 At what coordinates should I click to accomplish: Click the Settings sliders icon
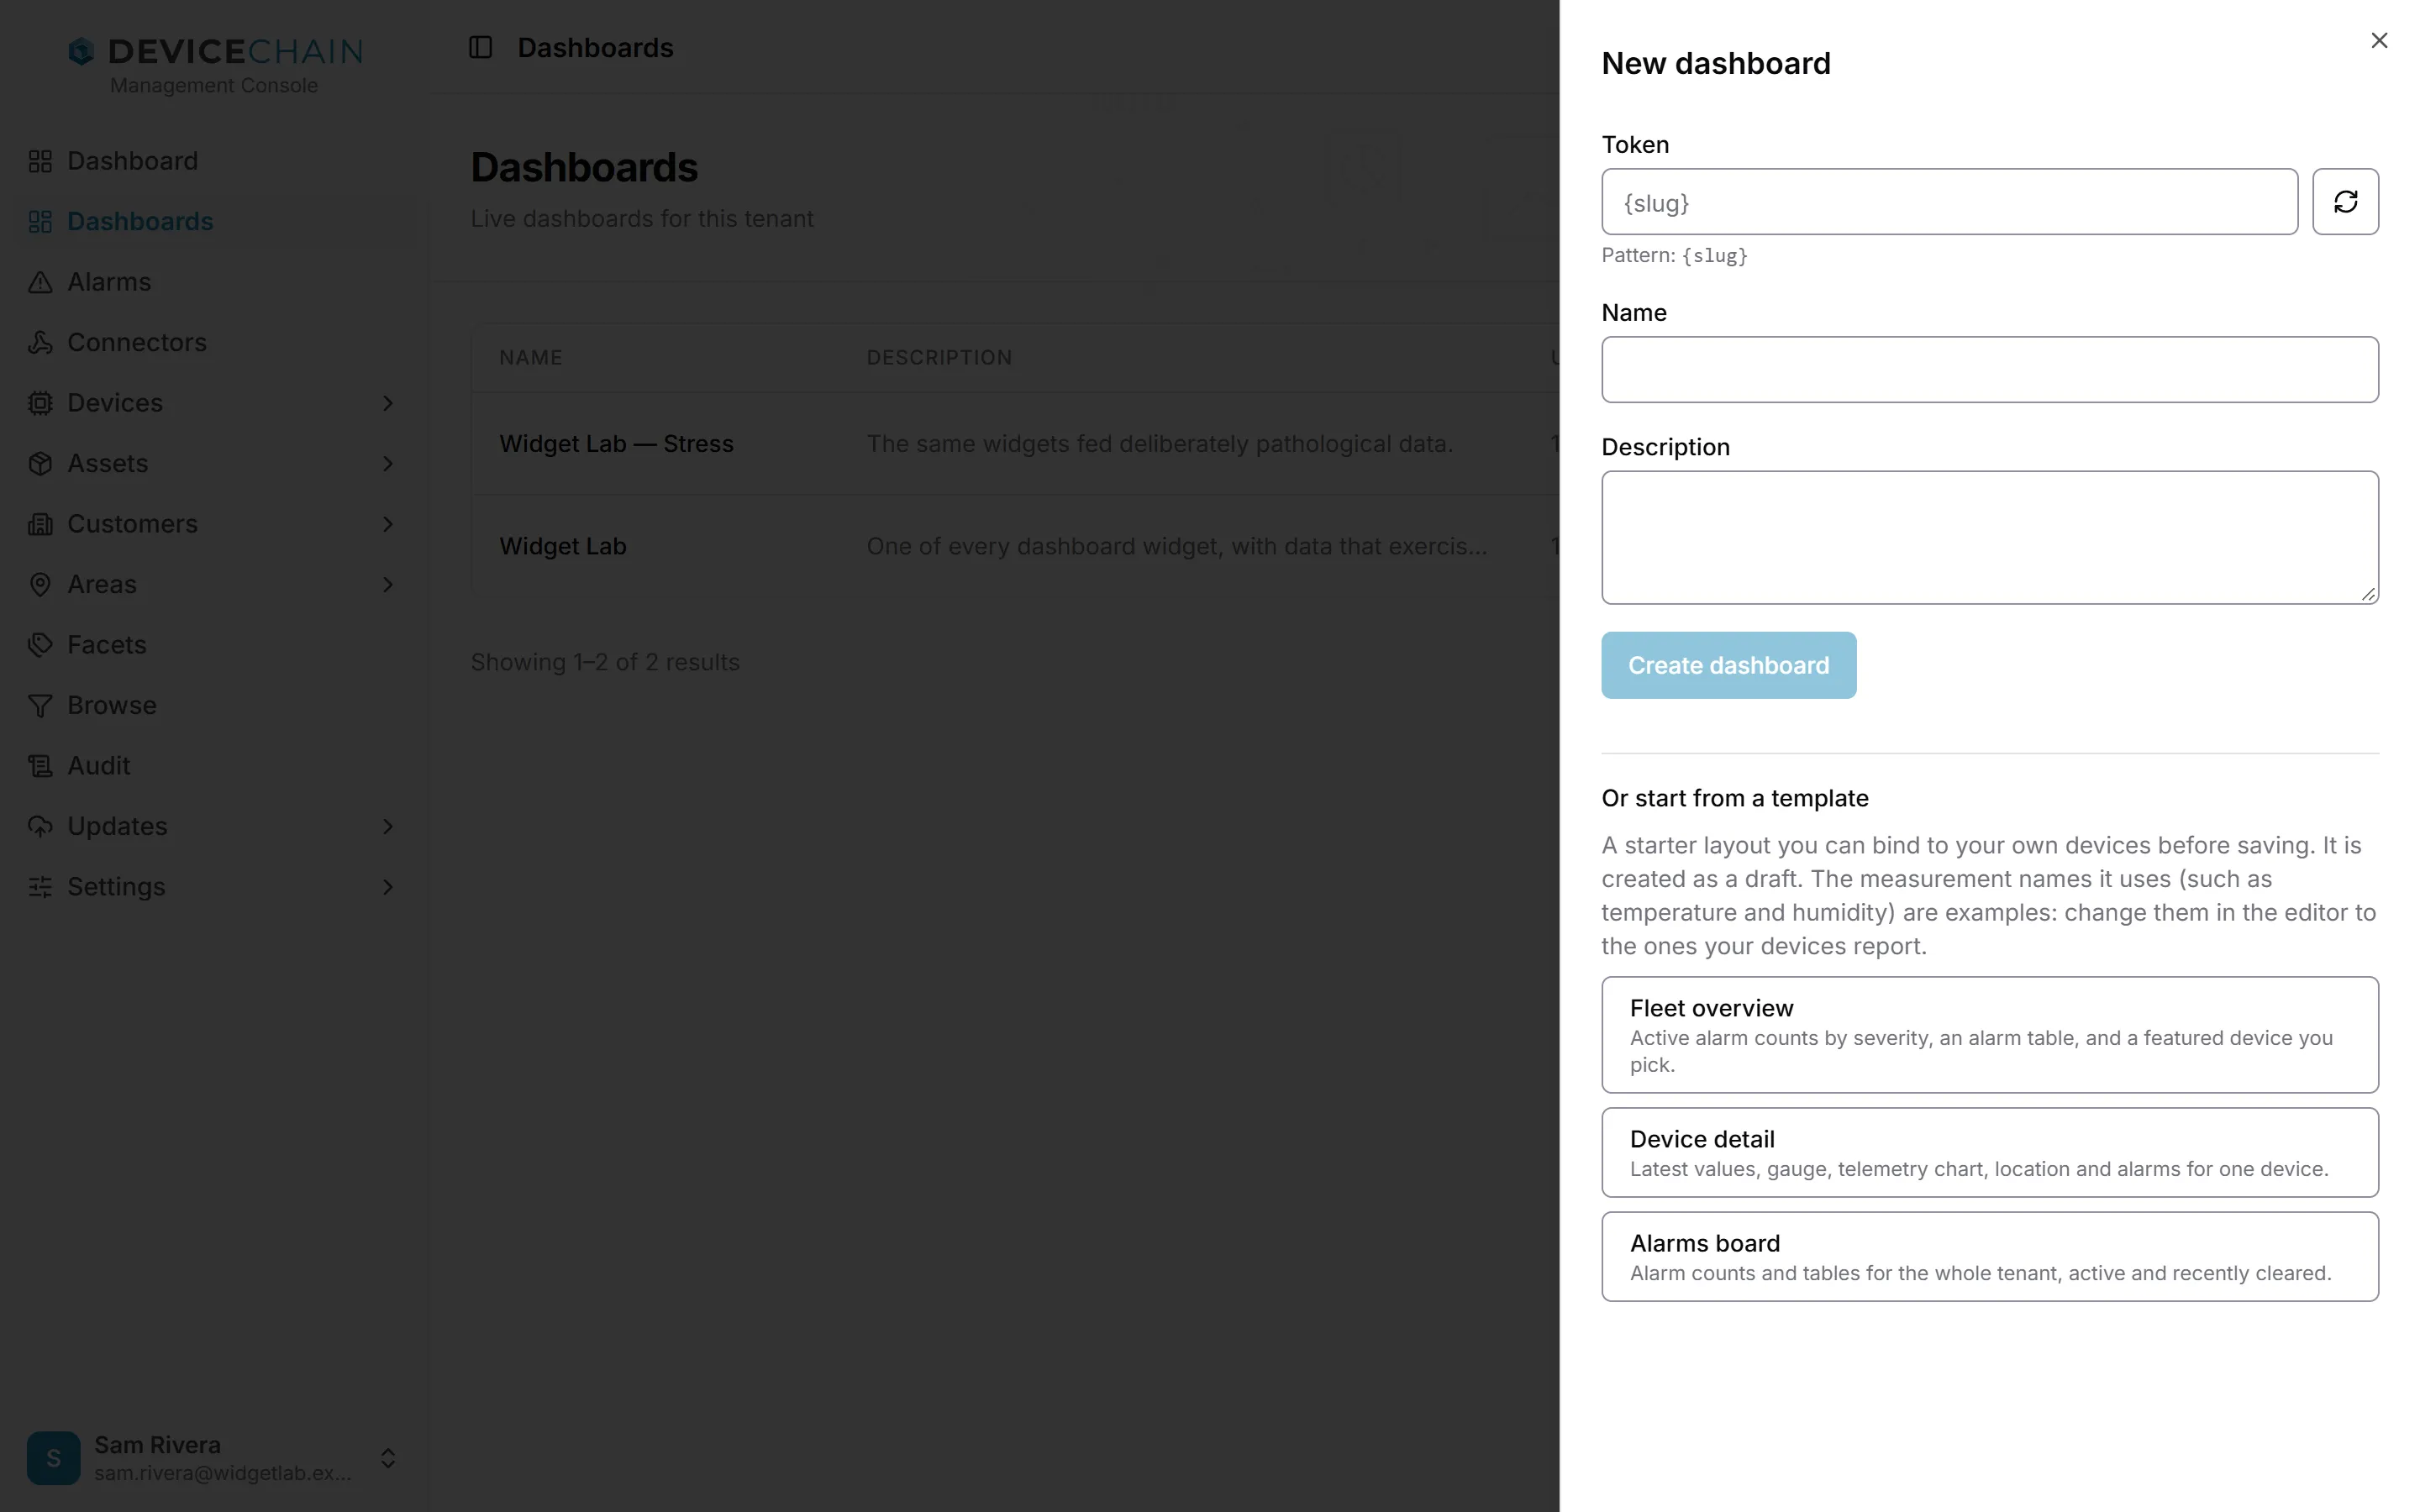[40, 887]
